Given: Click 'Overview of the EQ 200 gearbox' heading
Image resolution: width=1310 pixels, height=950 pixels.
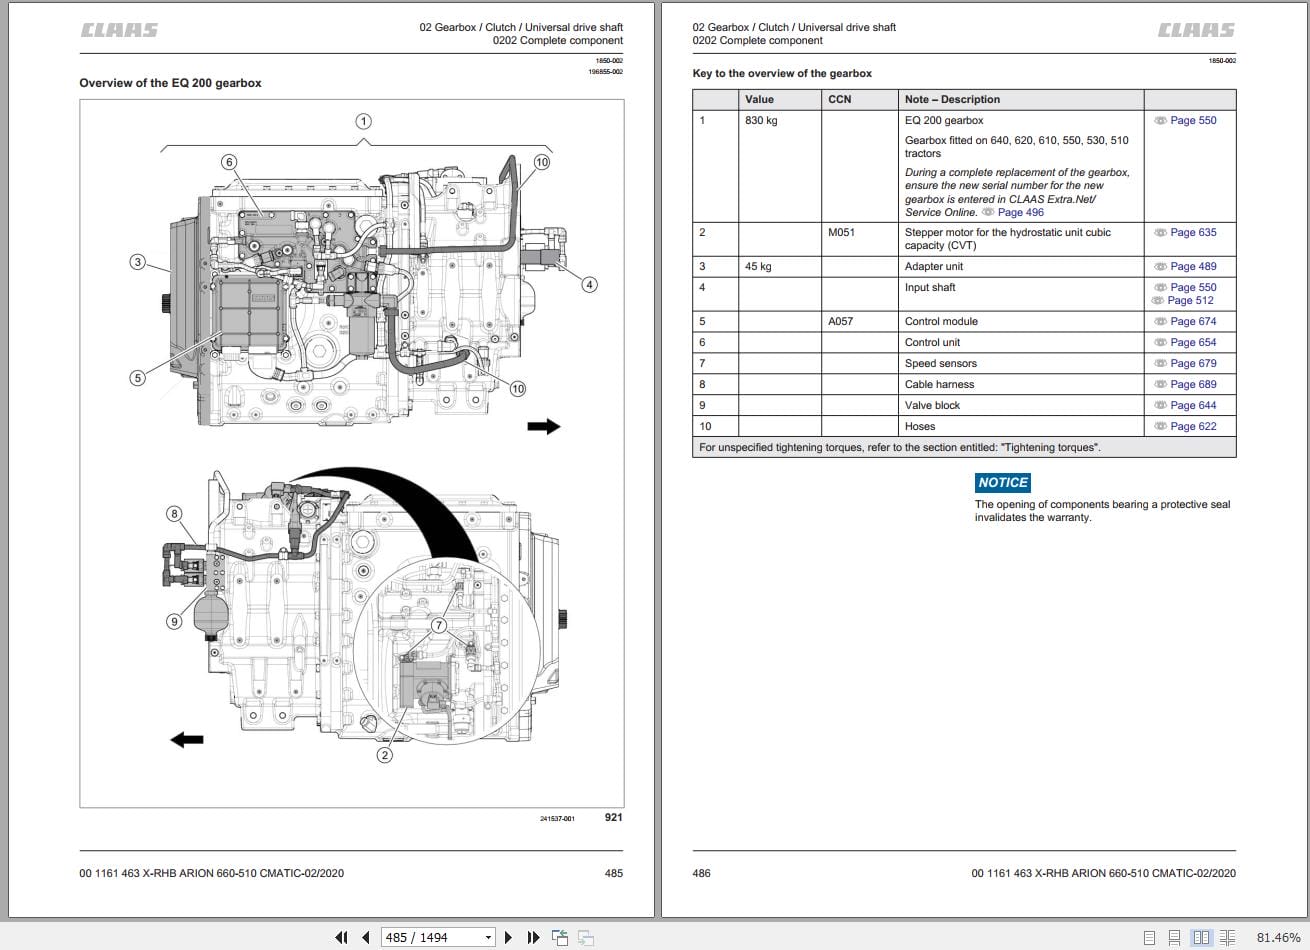Looking at the screenshot, I should (x=170, y=83).
